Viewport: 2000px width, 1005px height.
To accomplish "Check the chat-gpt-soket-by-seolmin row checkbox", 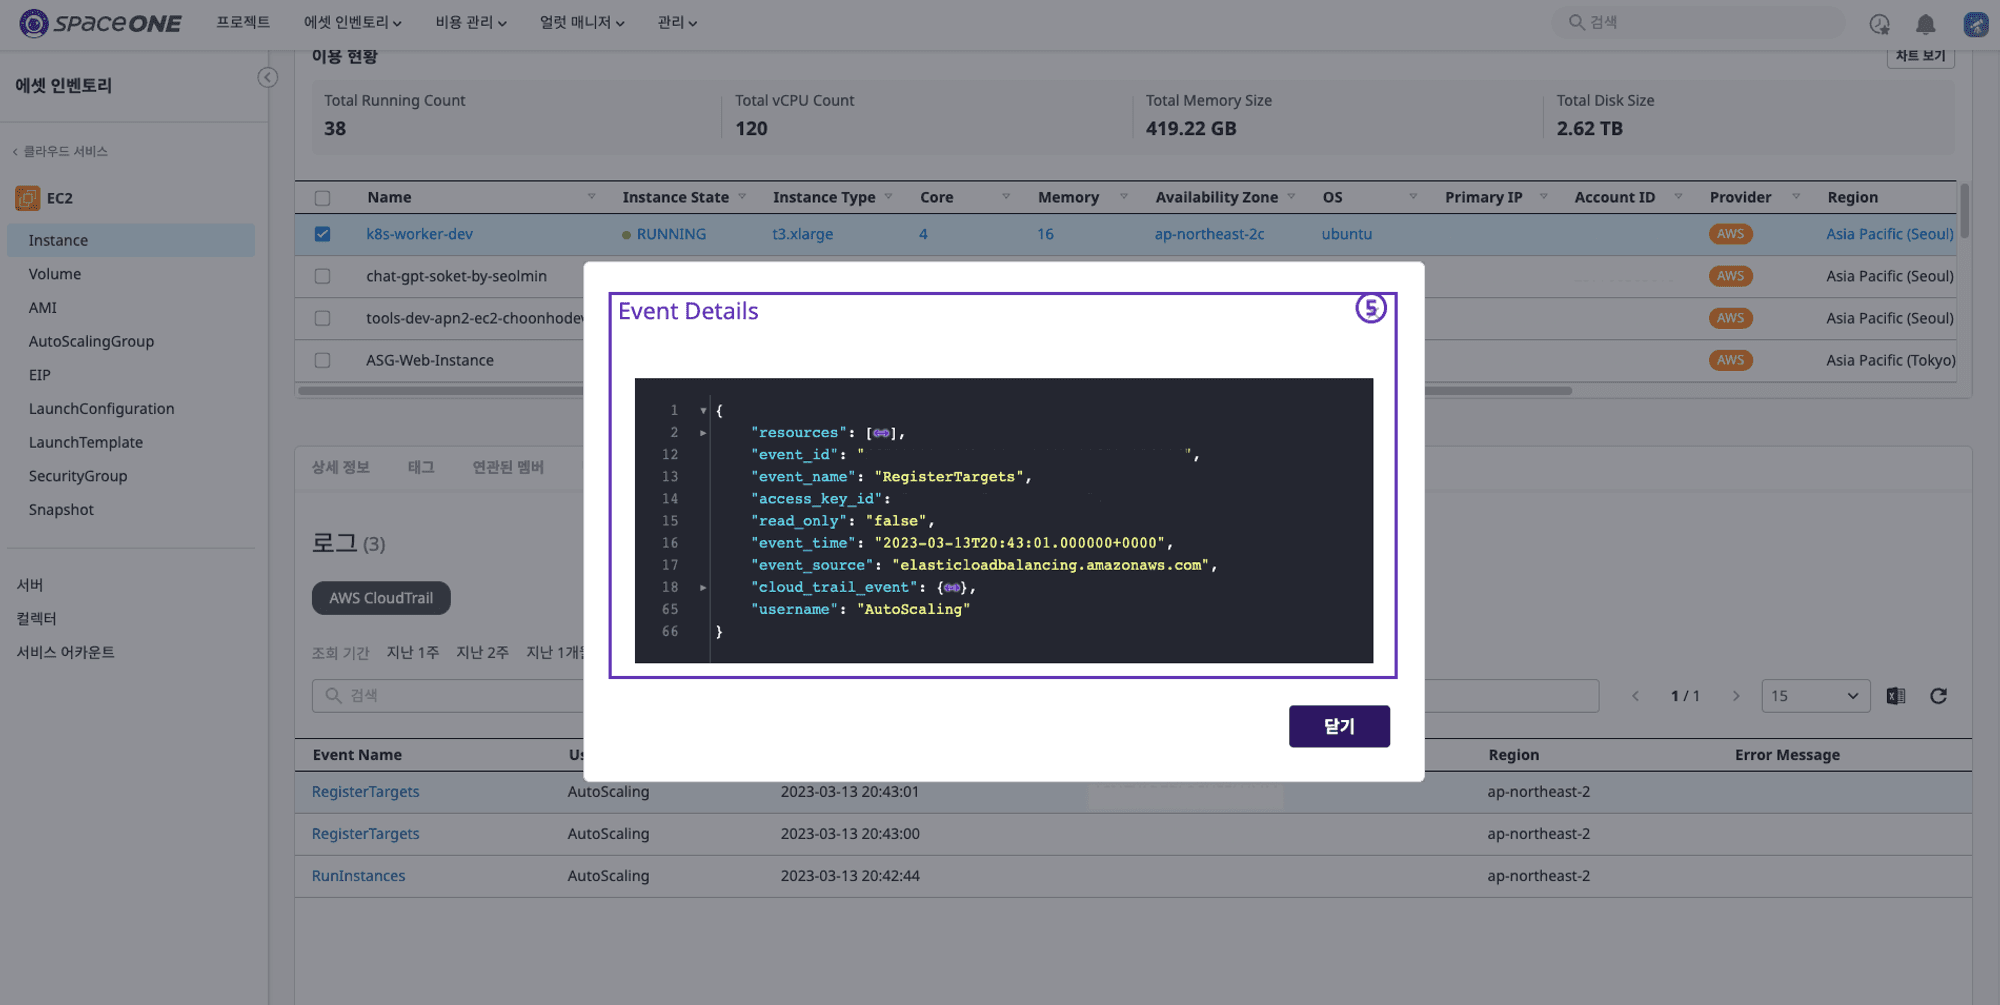I will (322, 276).
